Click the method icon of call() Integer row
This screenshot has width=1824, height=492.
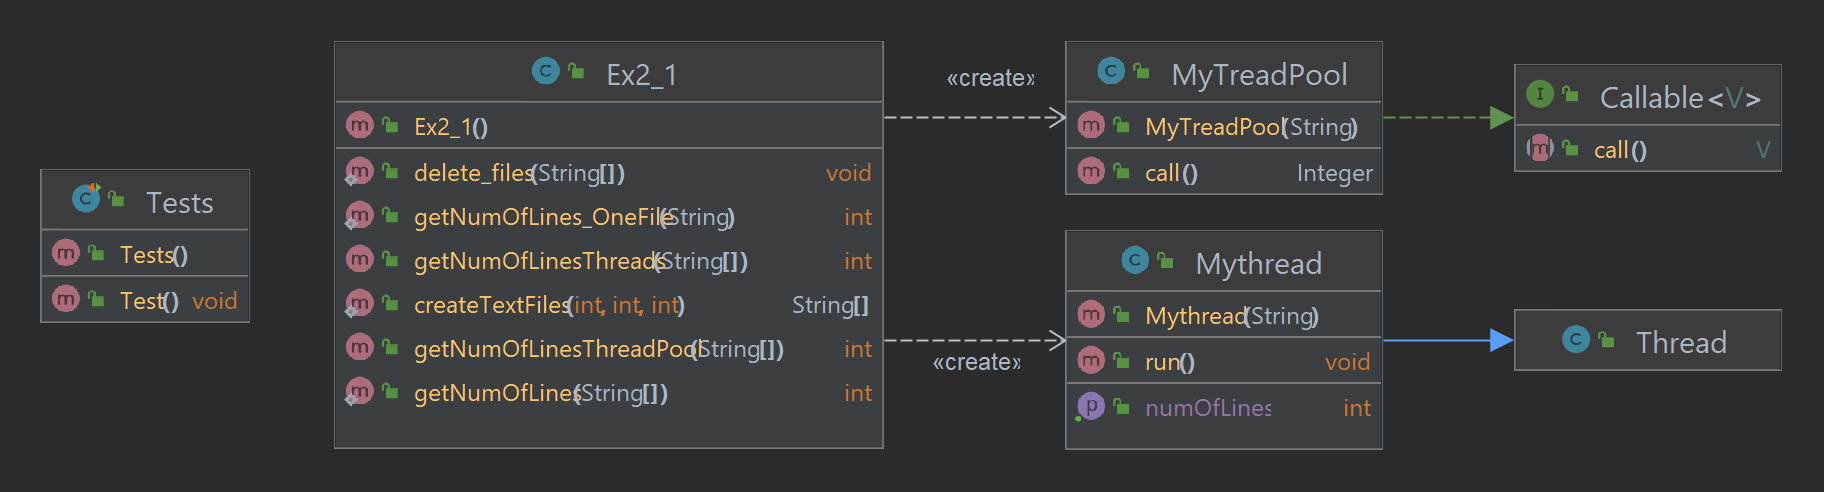click(1091, 171)
